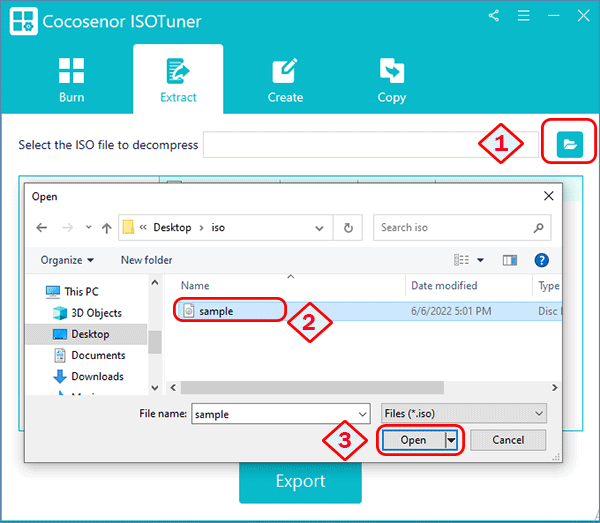Click the share icon in title bar
Image resolution: width=600 pixels, height=523 pixels.
(494, 16)
